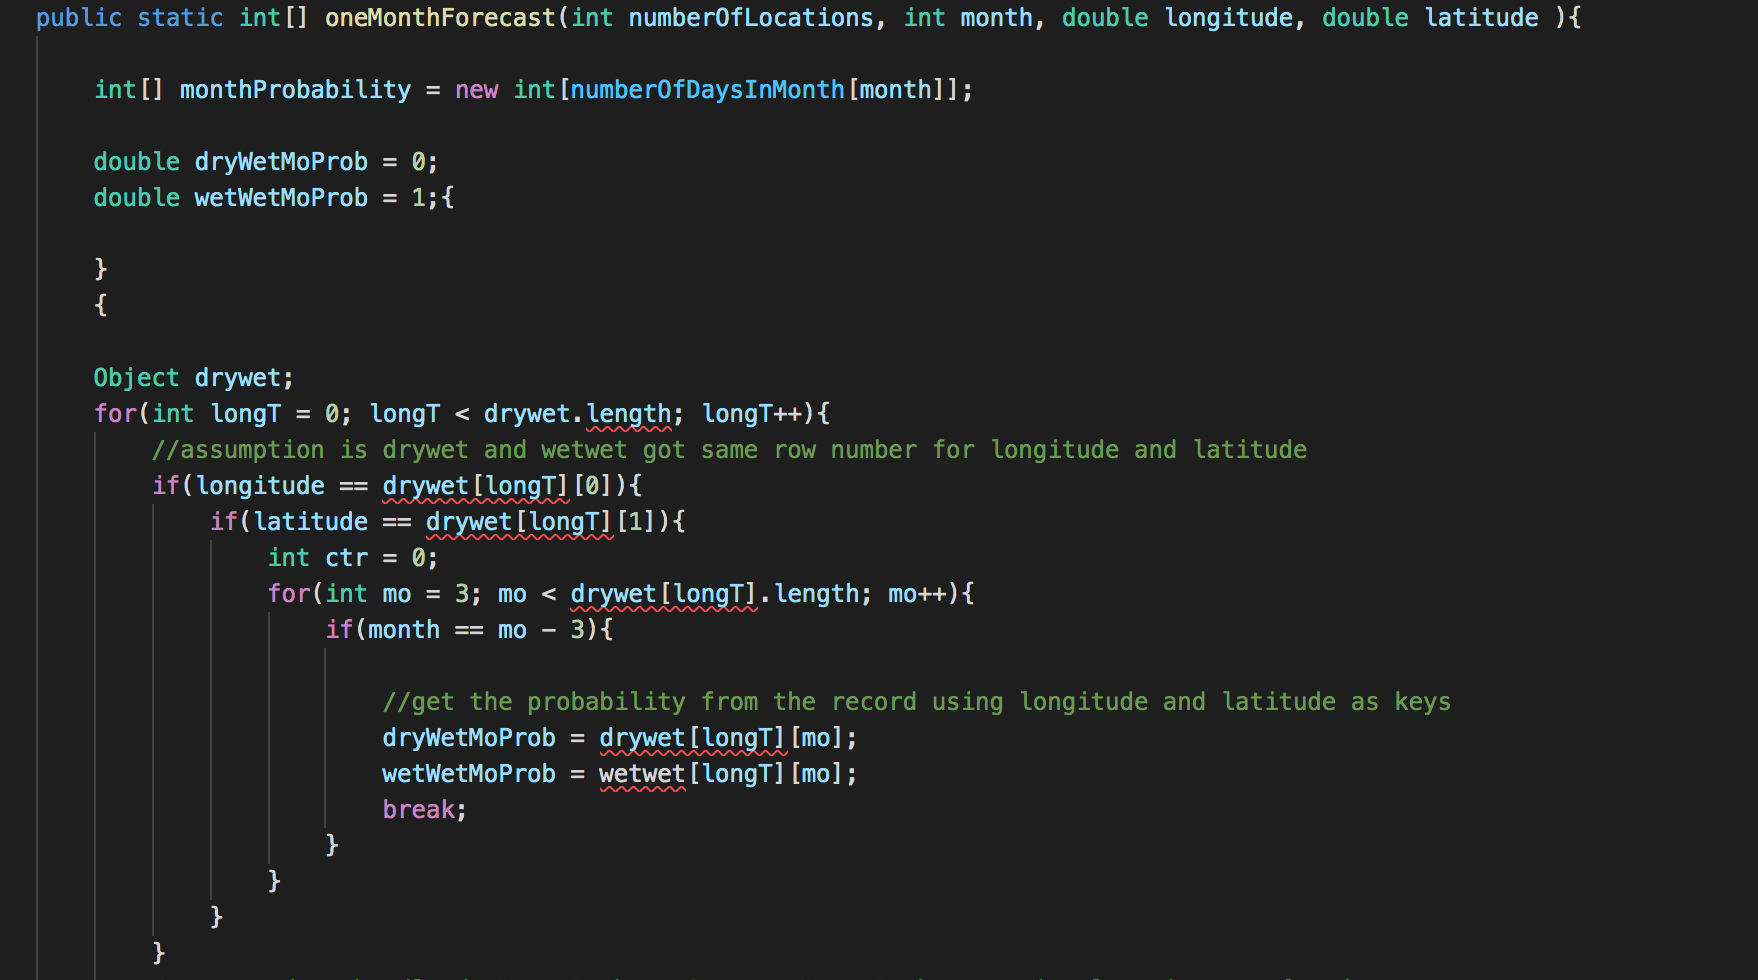Click the double keyword on the latitude parameter
The height and width of the screenshot is (980, 1758).
pos(1365,17)
